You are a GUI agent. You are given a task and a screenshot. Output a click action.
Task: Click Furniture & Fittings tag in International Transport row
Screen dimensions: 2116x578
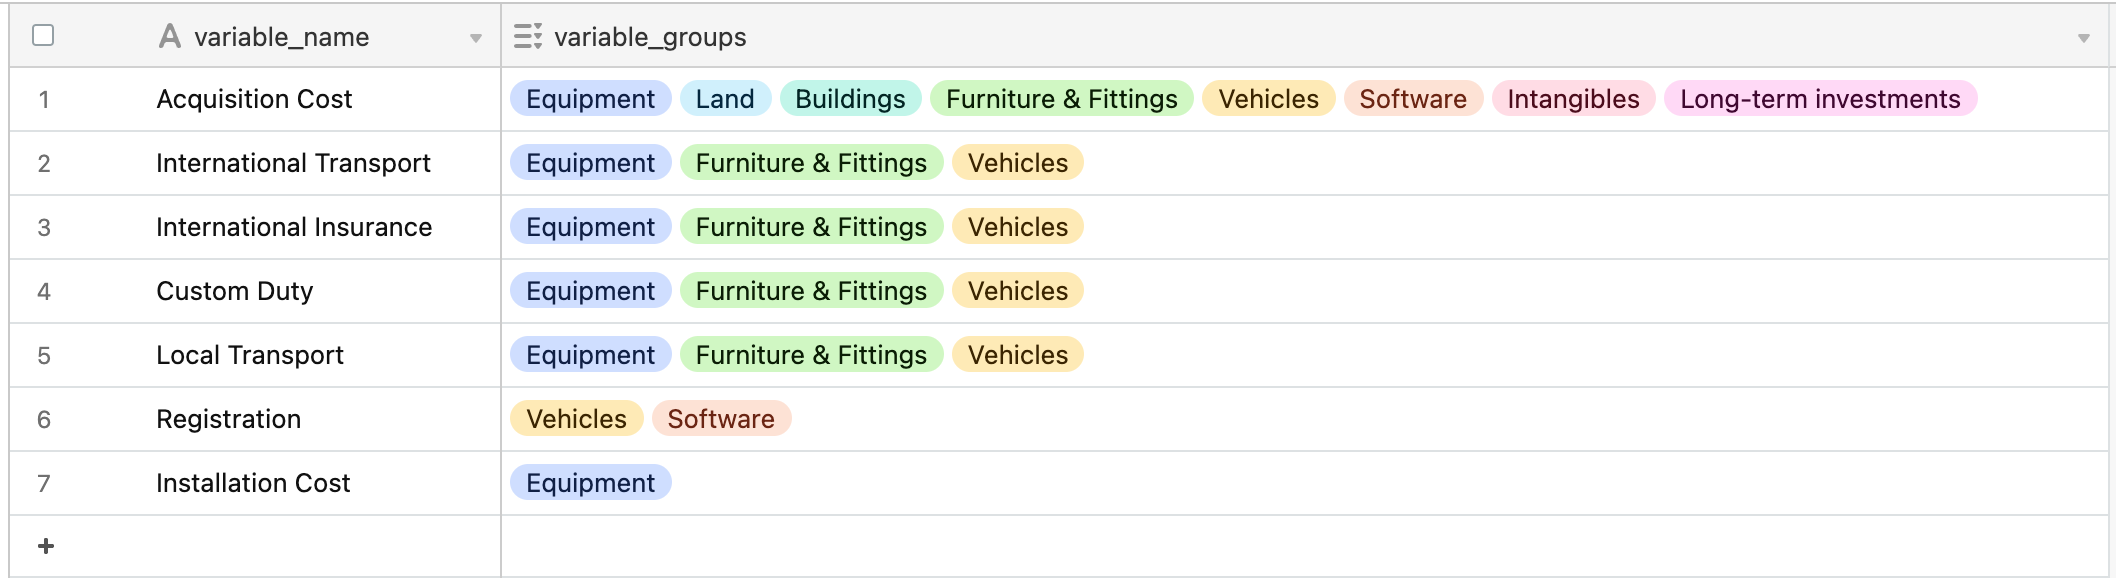click(x=812, y=163)
